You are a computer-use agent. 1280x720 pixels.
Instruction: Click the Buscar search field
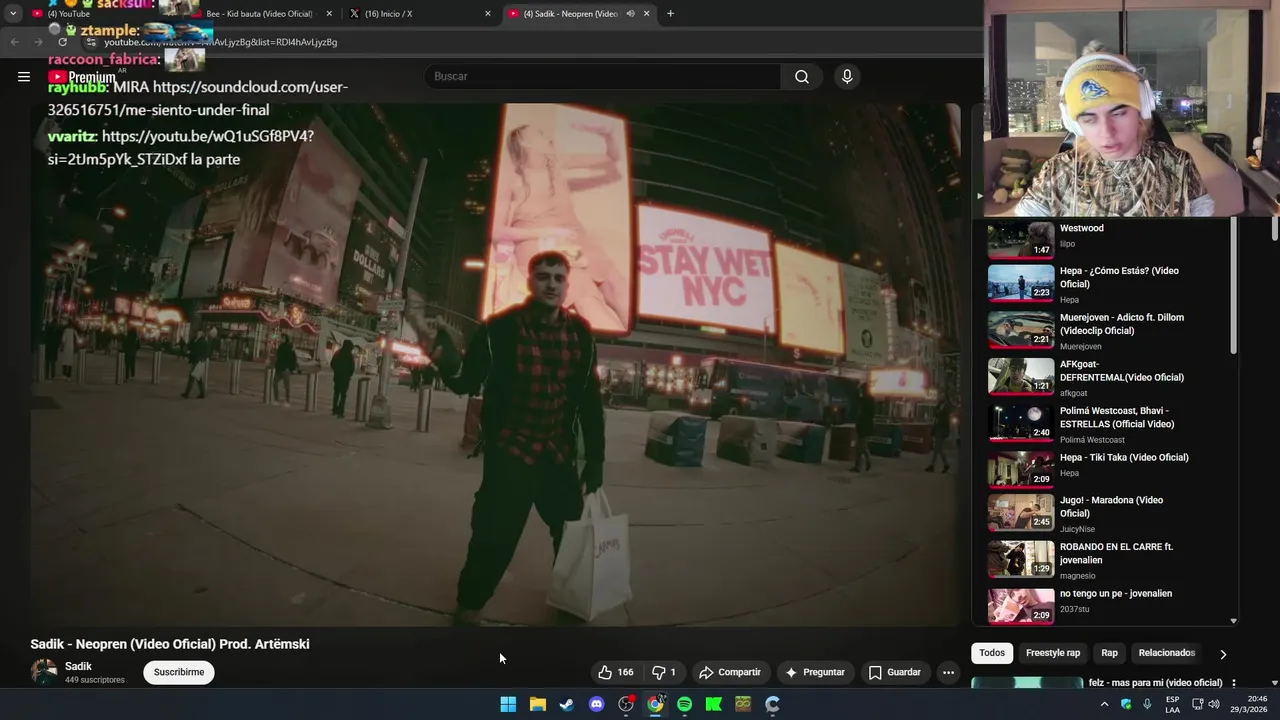click(603, 77)
